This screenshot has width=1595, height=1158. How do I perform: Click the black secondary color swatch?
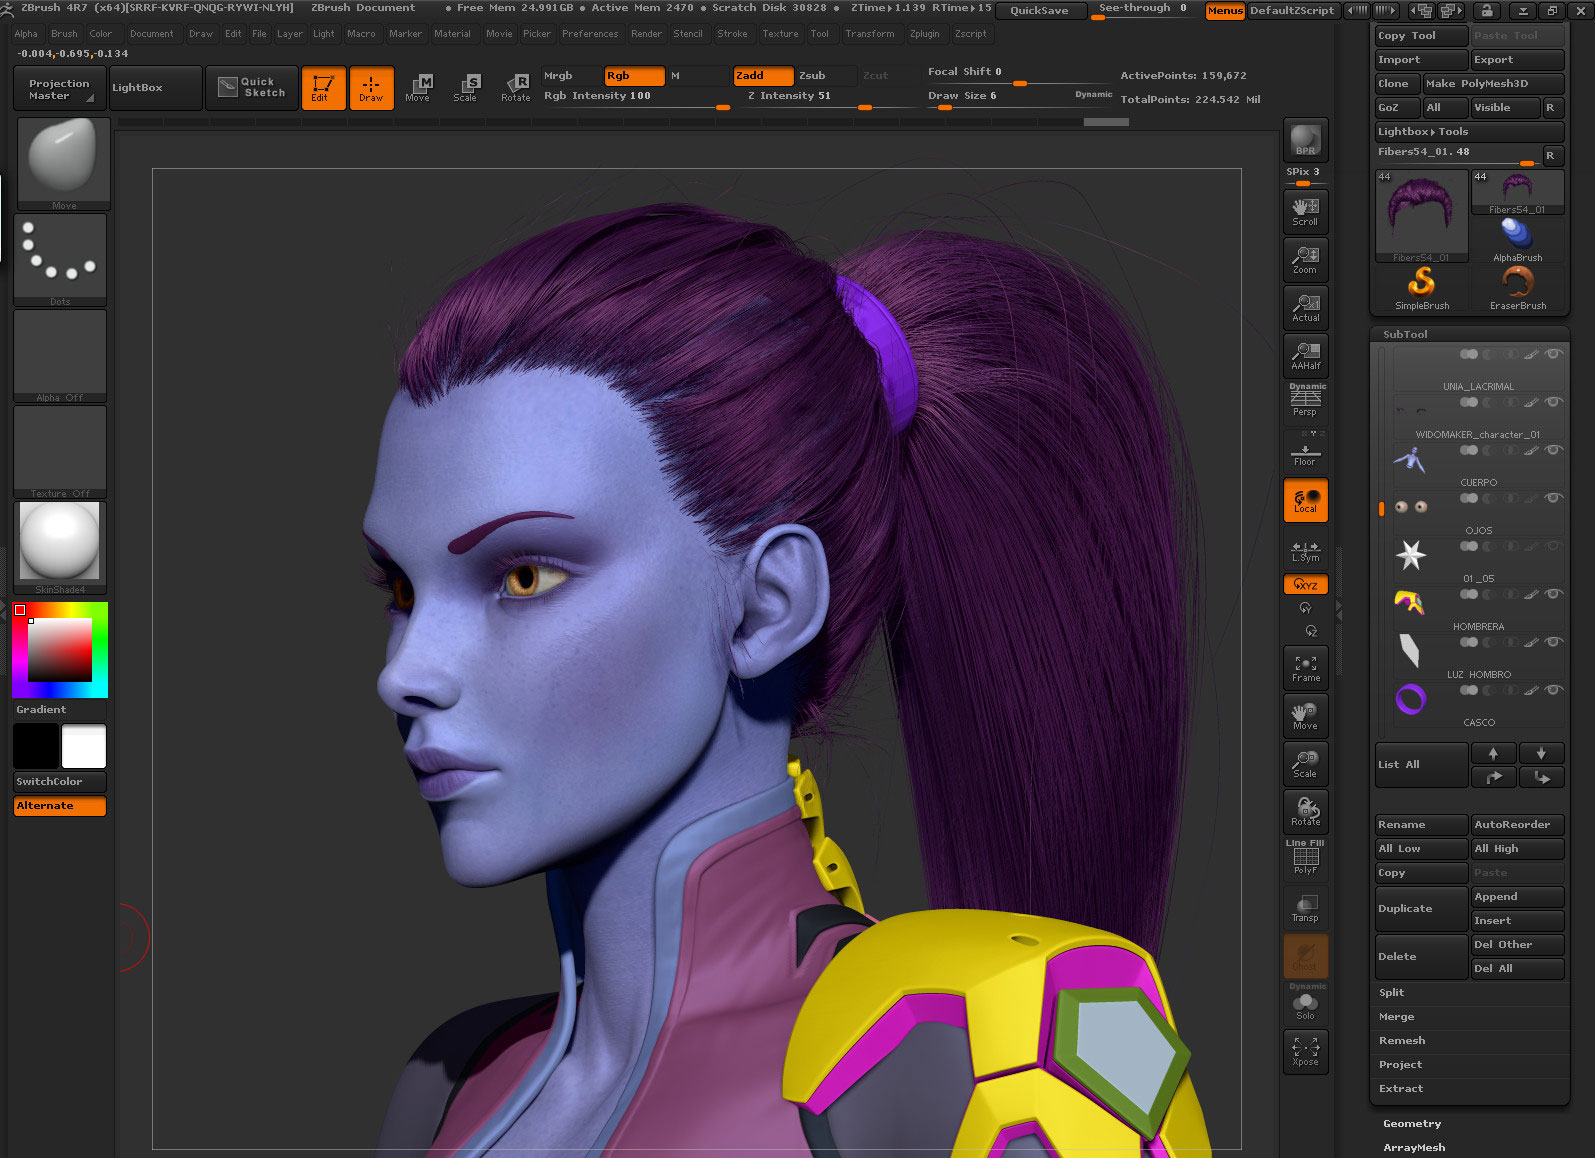(36, 747)
